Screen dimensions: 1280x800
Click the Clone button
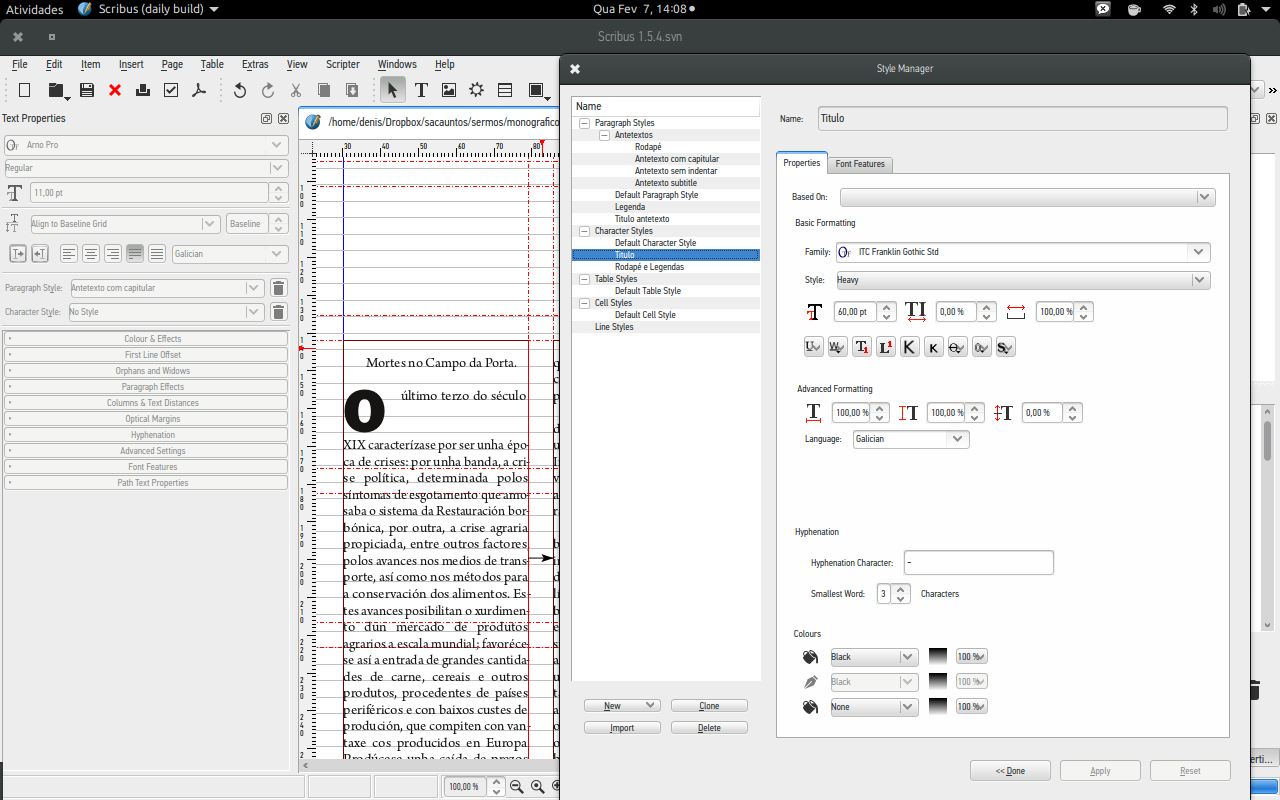[x=709, y=706]
